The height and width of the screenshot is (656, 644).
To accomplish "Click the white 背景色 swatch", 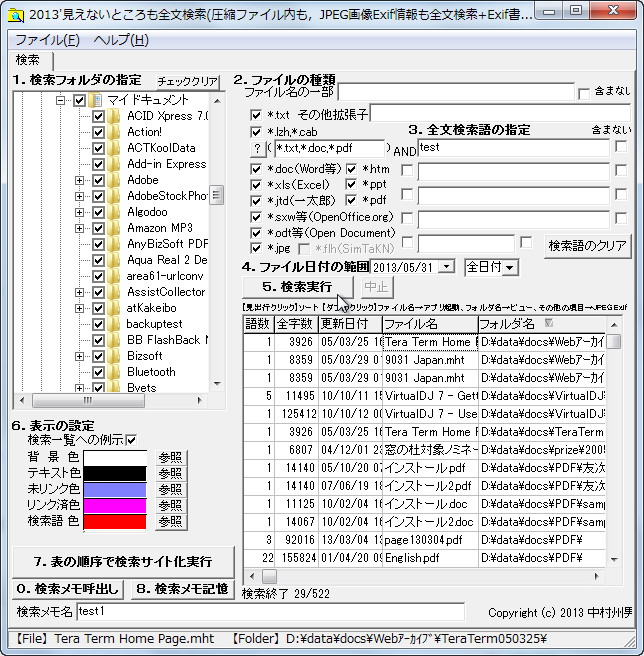I will [x=115, y=458].
